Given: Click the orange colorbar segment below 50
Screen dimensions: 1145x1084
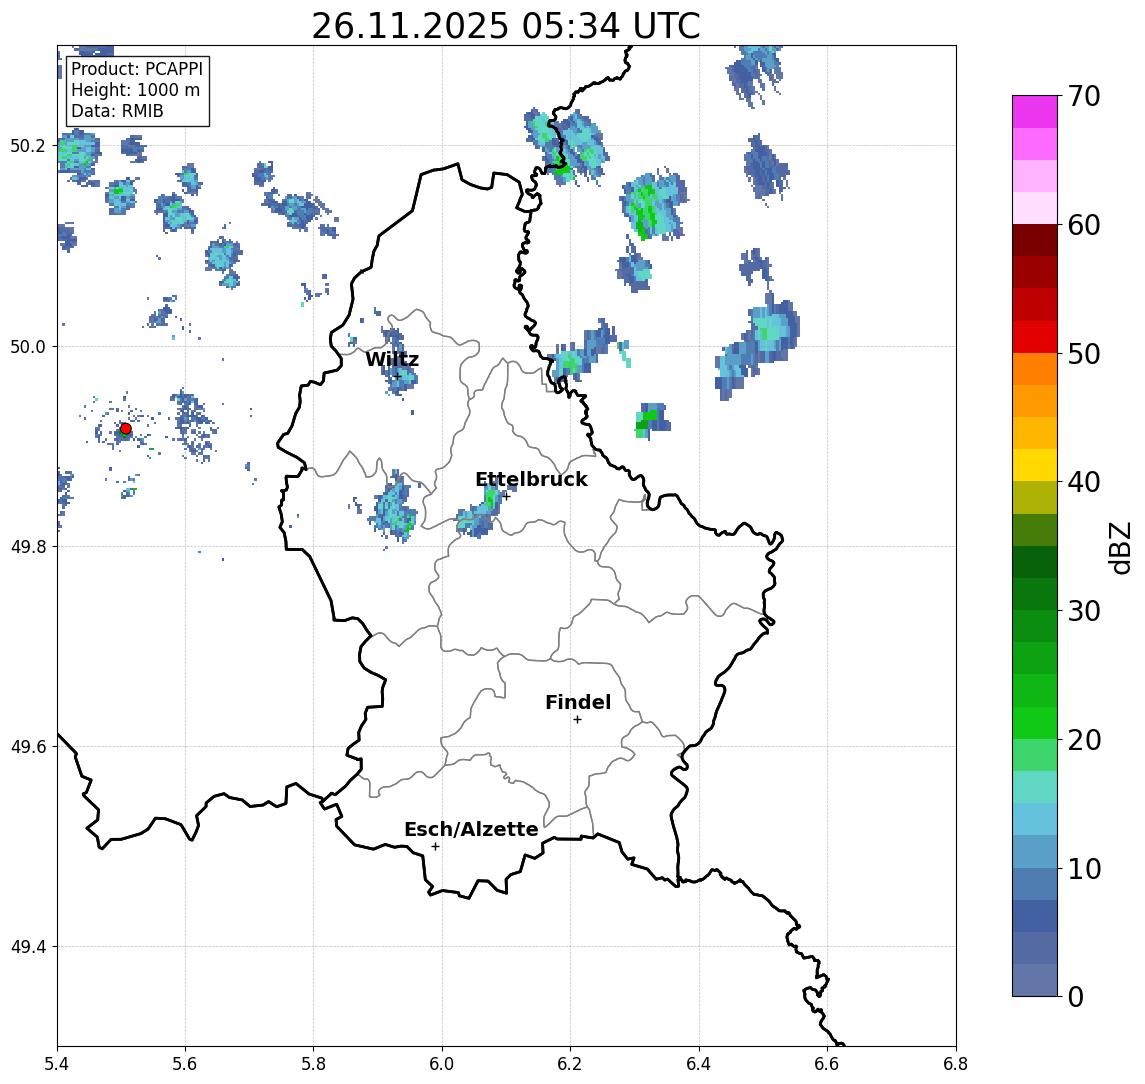Looking at the screenshot, I should [1035, 369].
